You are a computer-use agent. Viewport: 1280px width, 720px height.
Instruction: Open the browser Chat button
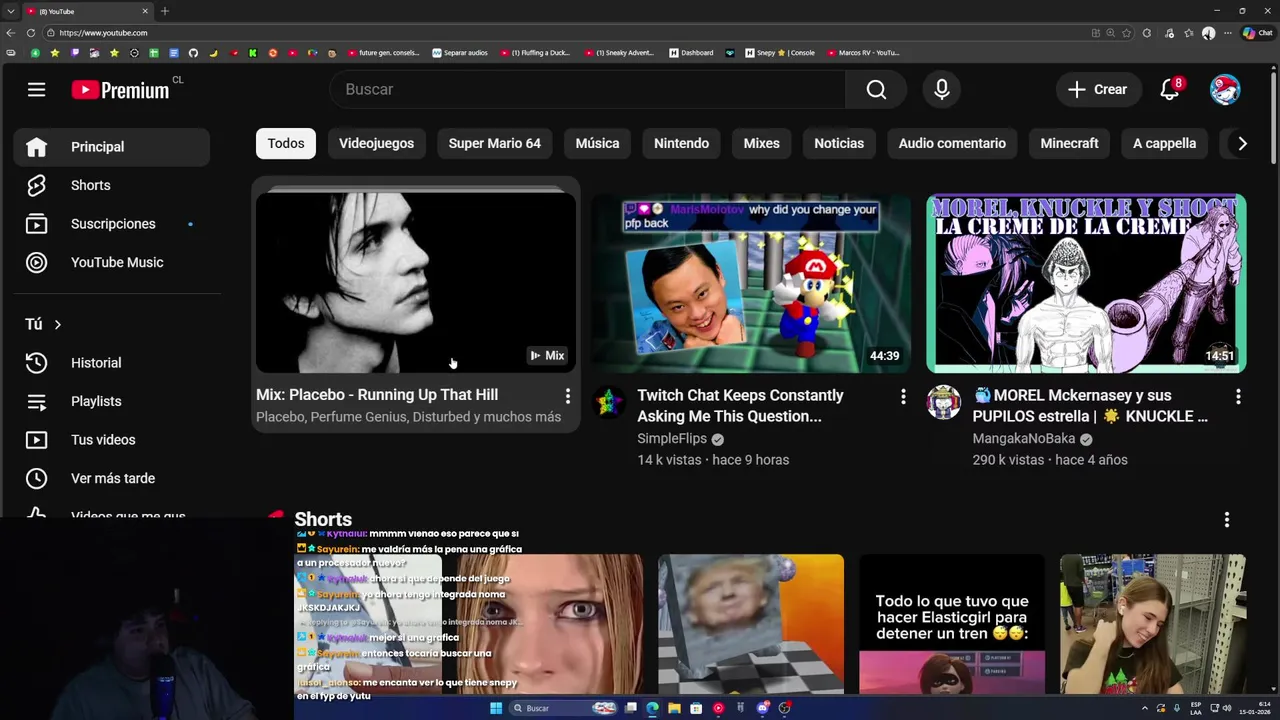click(x=1257, y=33)
